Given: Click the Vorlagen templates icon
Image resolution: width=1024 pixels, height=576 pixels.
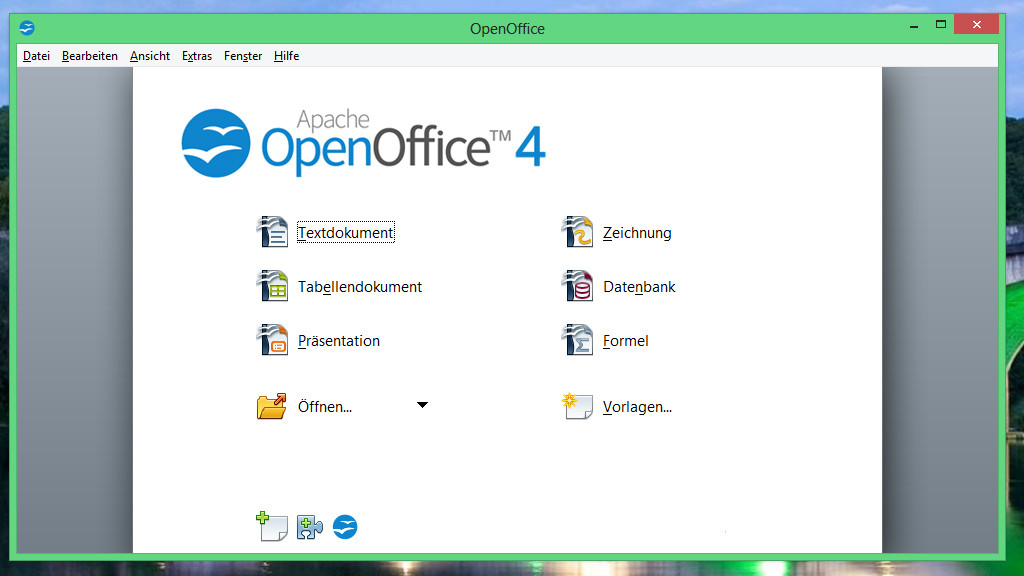Looking at the screenshot, I should pos(577,406).
